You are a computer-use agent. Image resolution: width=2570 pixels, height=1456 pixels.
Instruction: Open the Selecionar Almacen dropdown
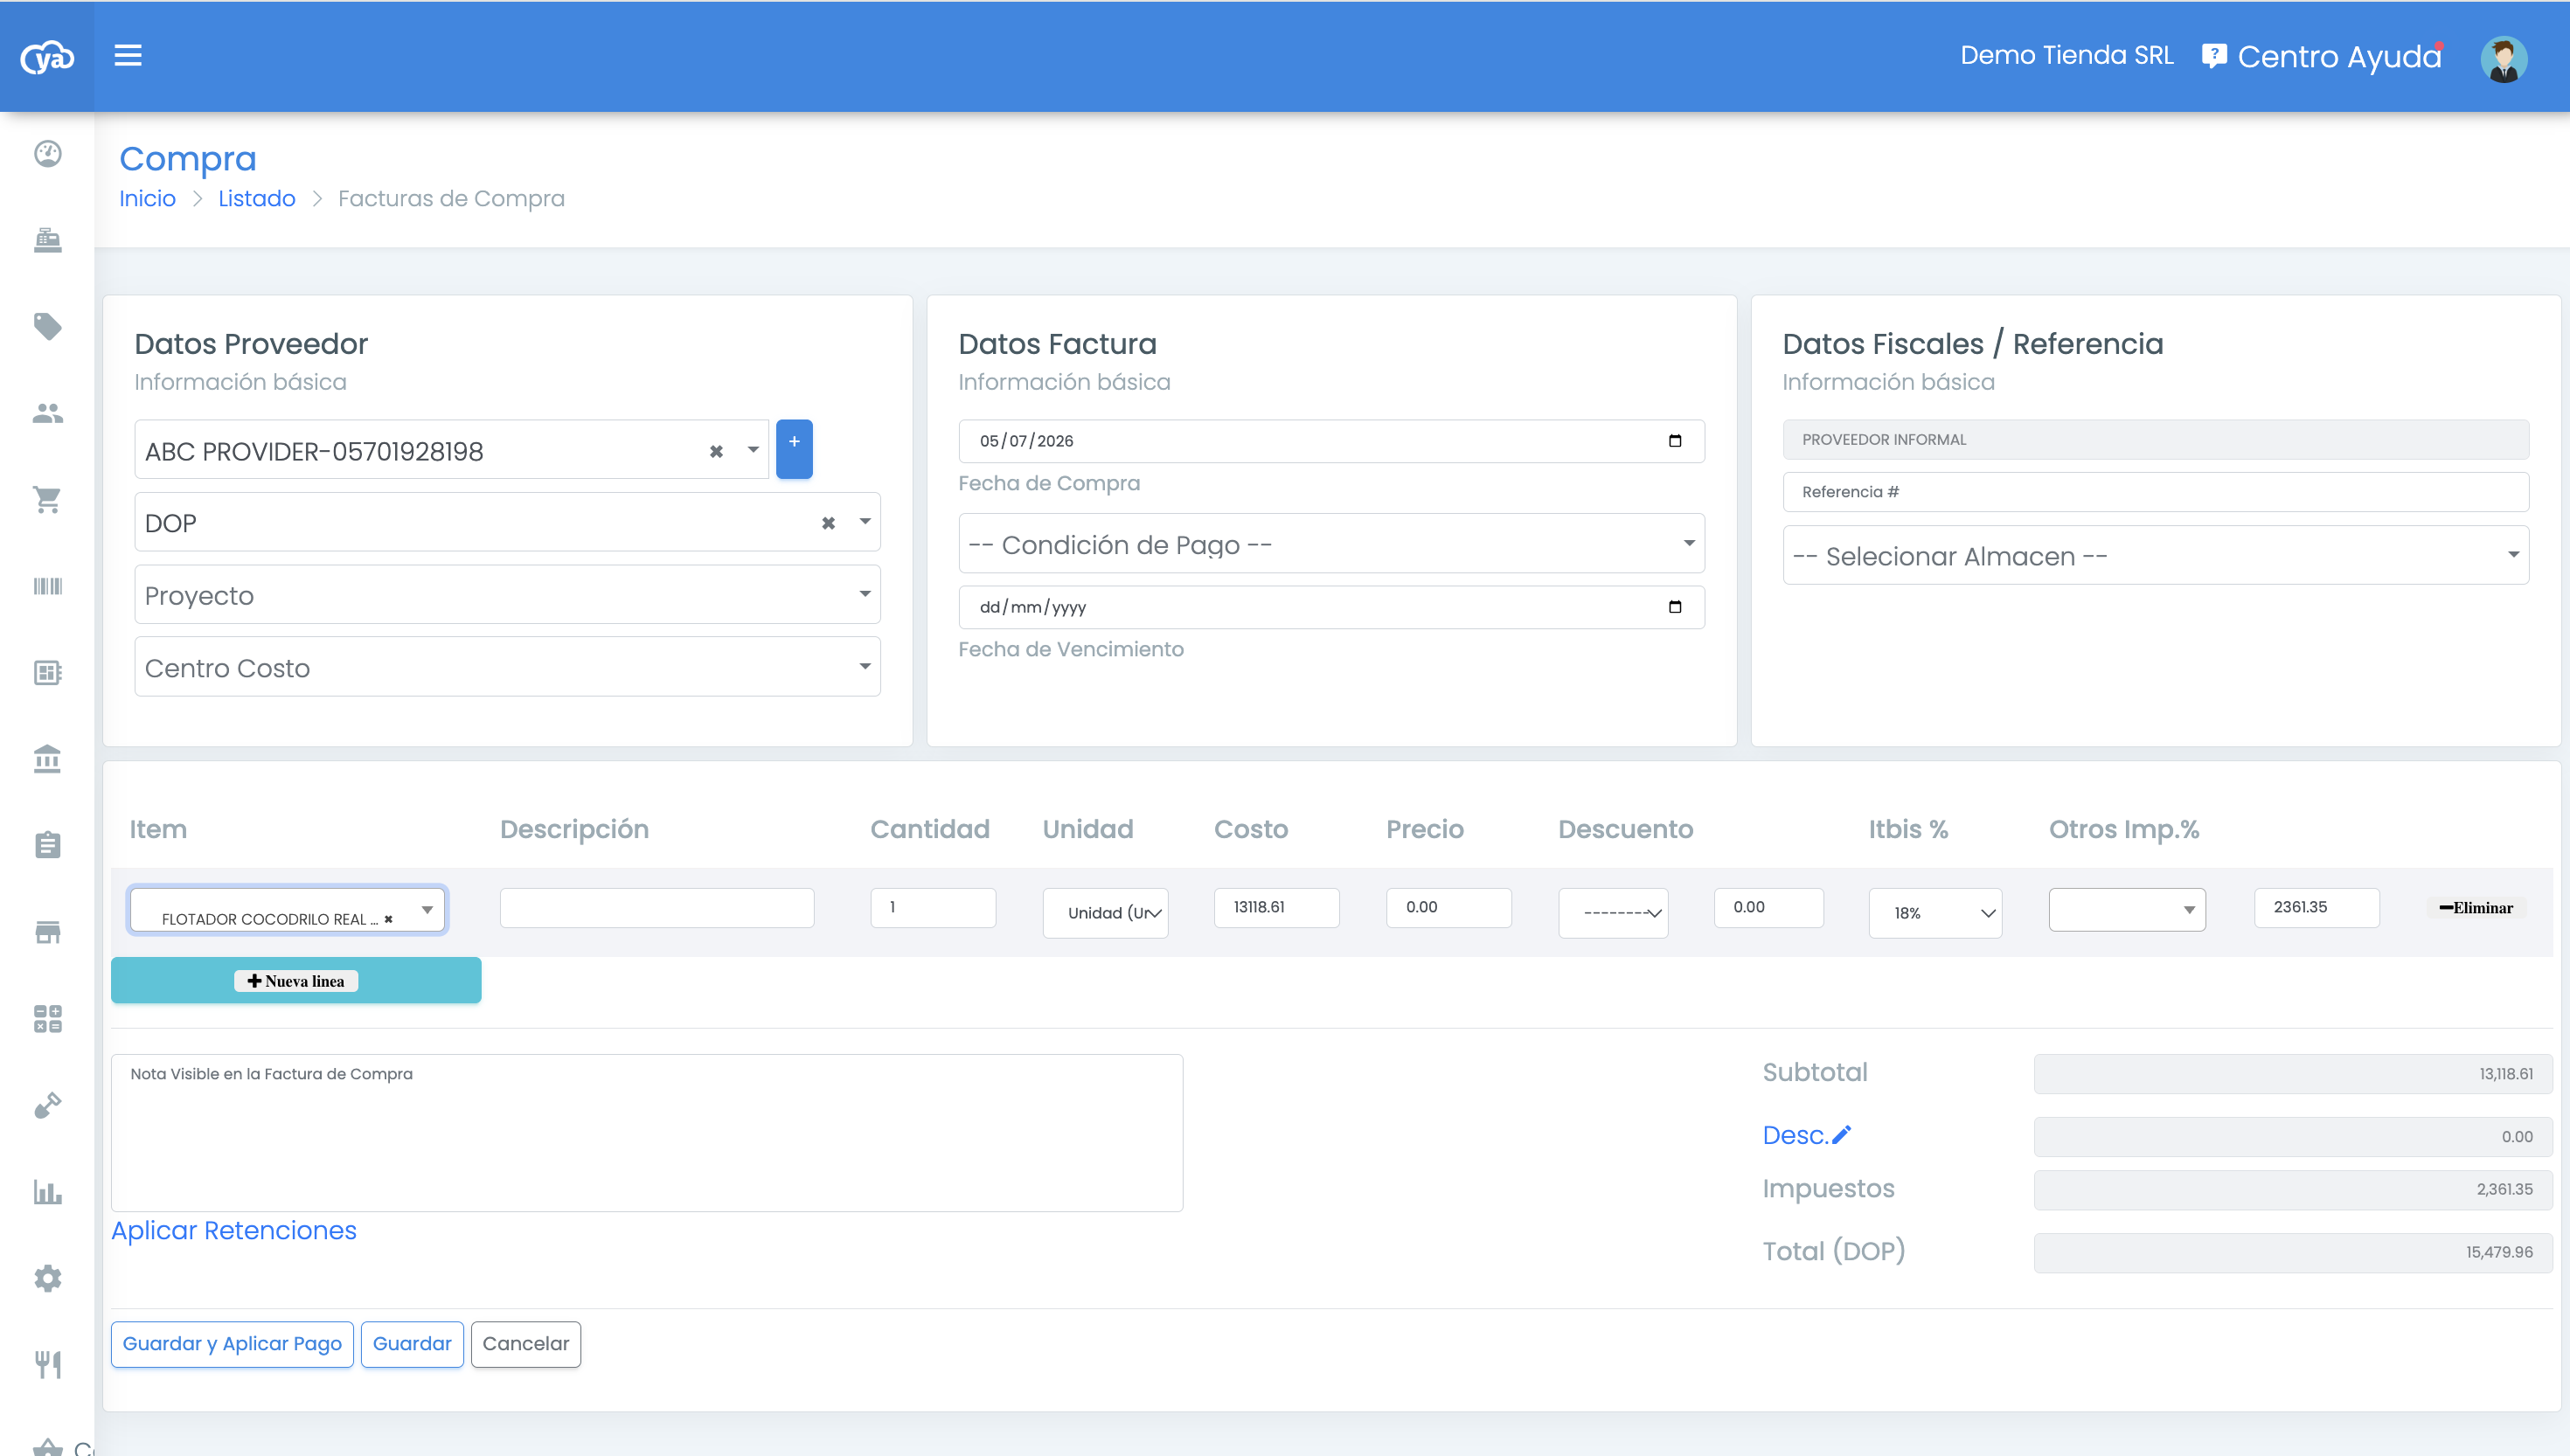pos(2155,555)
